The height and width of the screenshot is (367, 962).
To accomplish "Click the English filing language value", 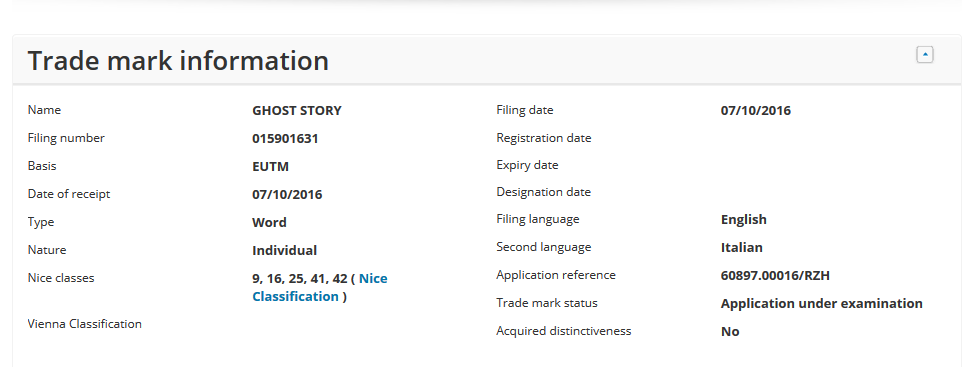I will pyautogui.click(x=744, y=220).
